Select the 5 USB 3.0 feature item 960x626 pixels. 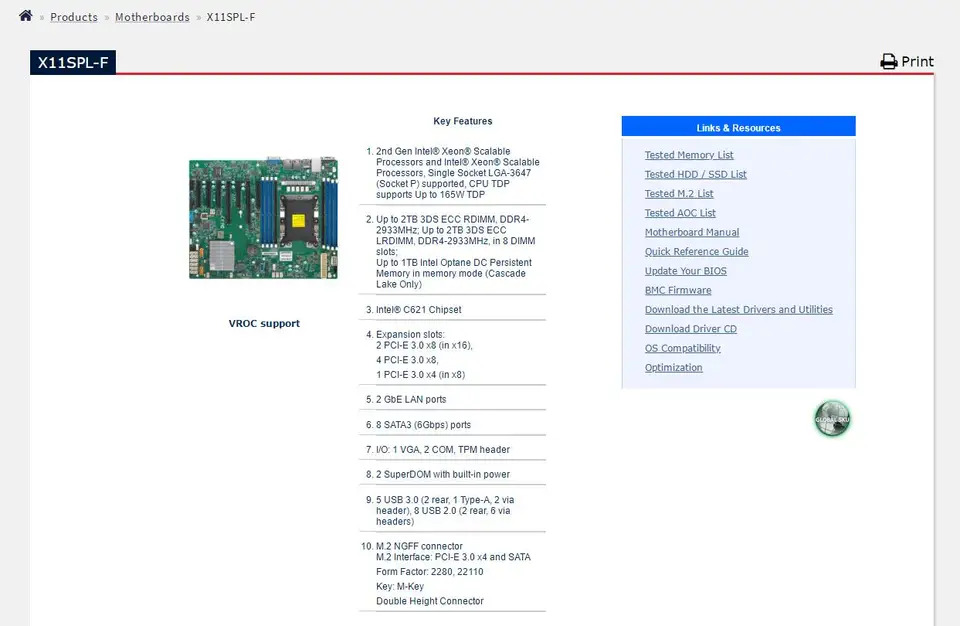point(445,511)
